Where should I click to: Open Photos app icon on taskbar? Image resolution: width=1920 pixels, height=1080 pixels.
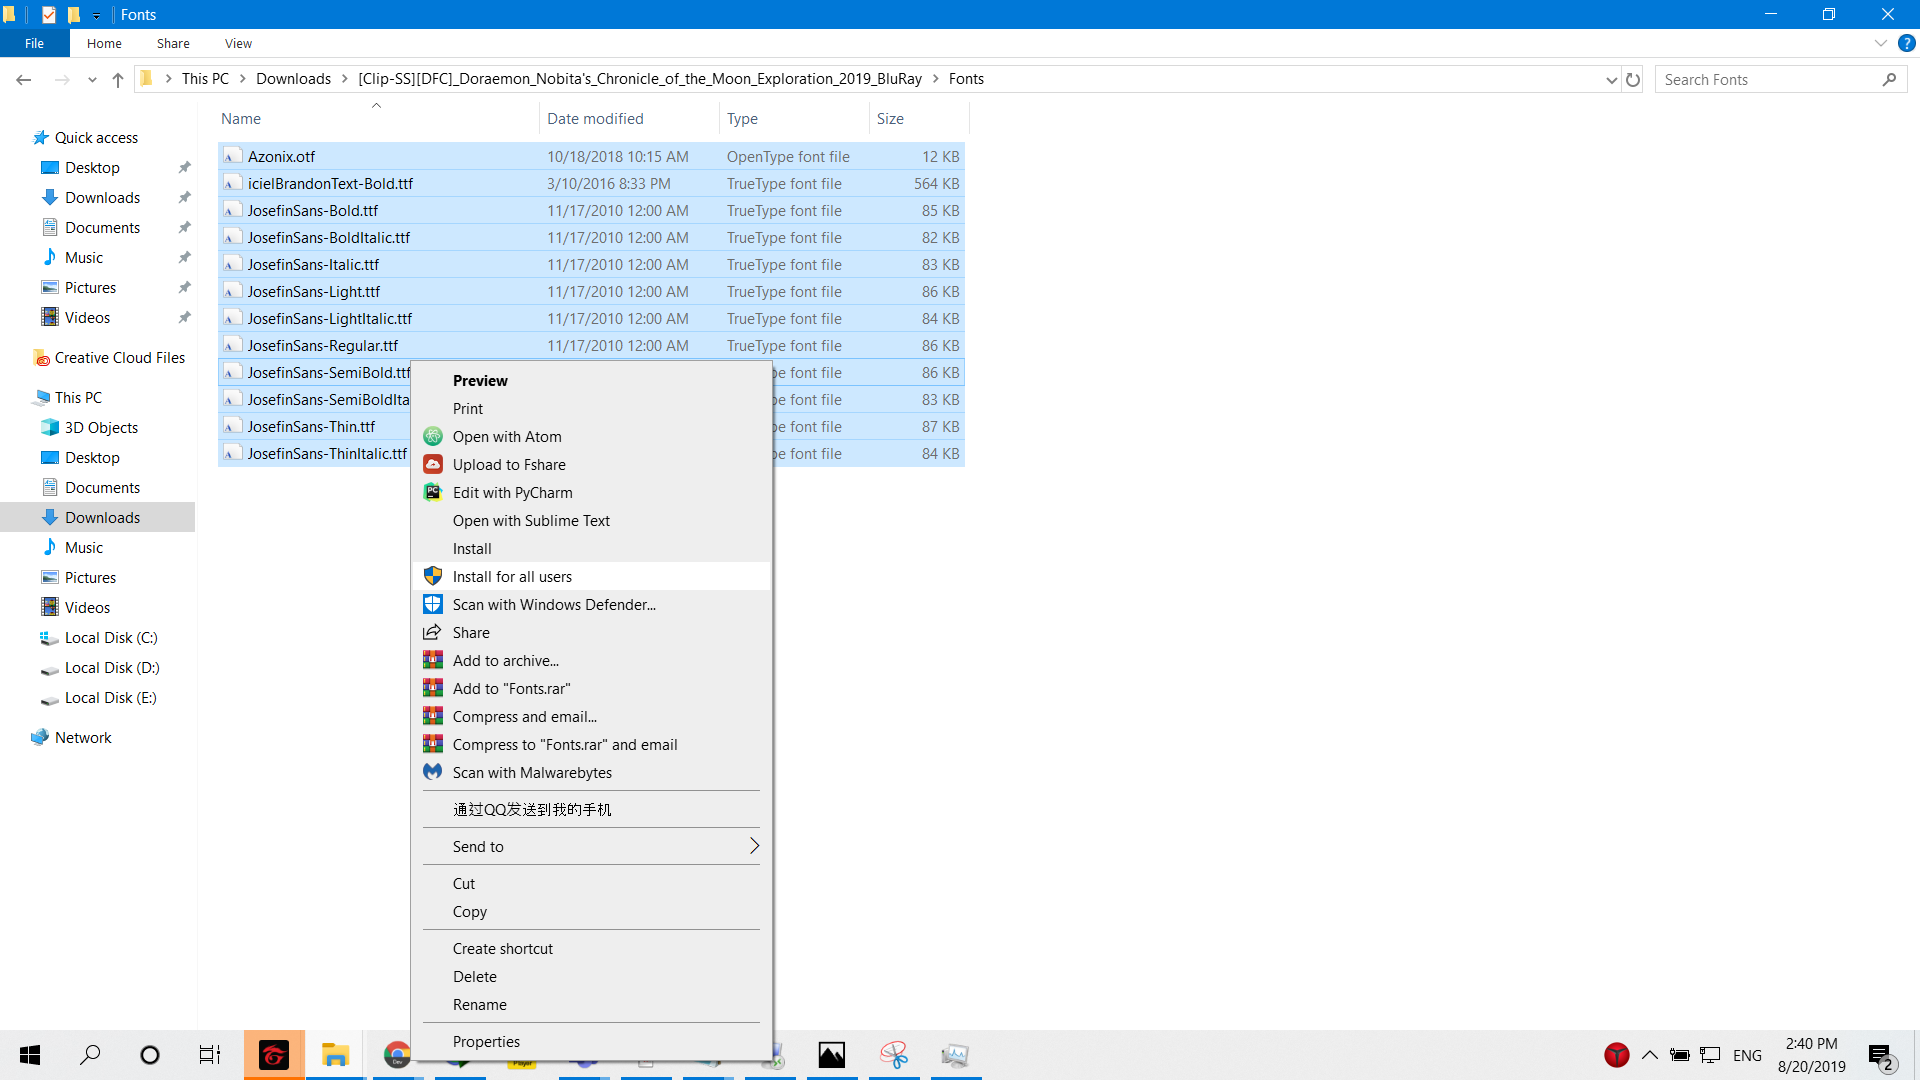click(x=832, y=1055)
